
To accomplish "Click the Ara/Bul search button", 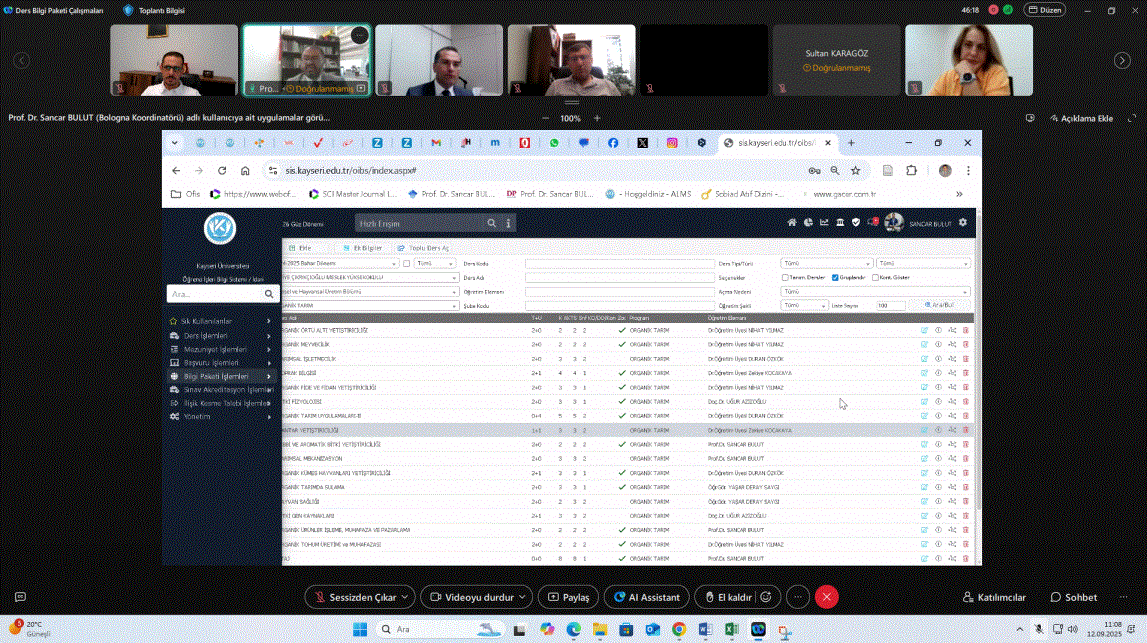I will tap(939, 305).
